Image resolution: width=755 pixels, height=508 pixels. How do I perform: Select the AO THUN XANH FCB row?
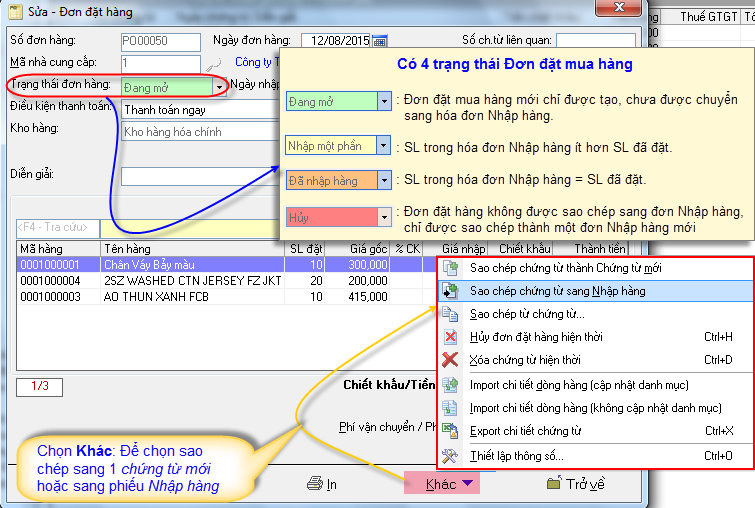coord(160,297)
